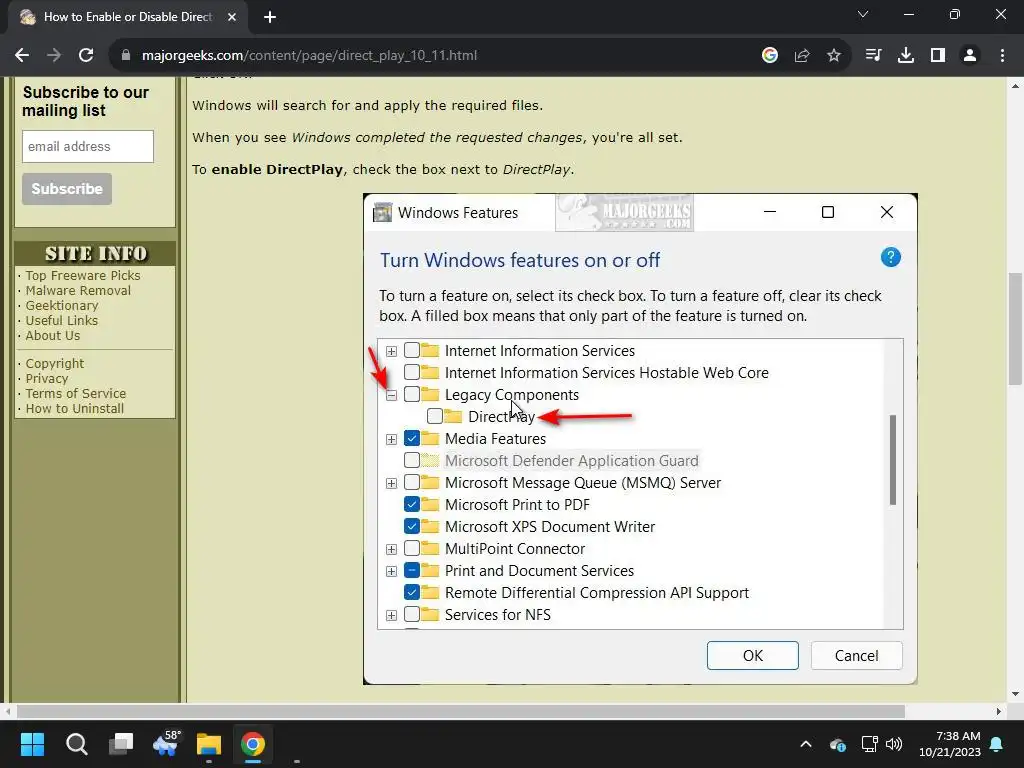
Task: Click the Subscribe button
Action: point(67,189)
